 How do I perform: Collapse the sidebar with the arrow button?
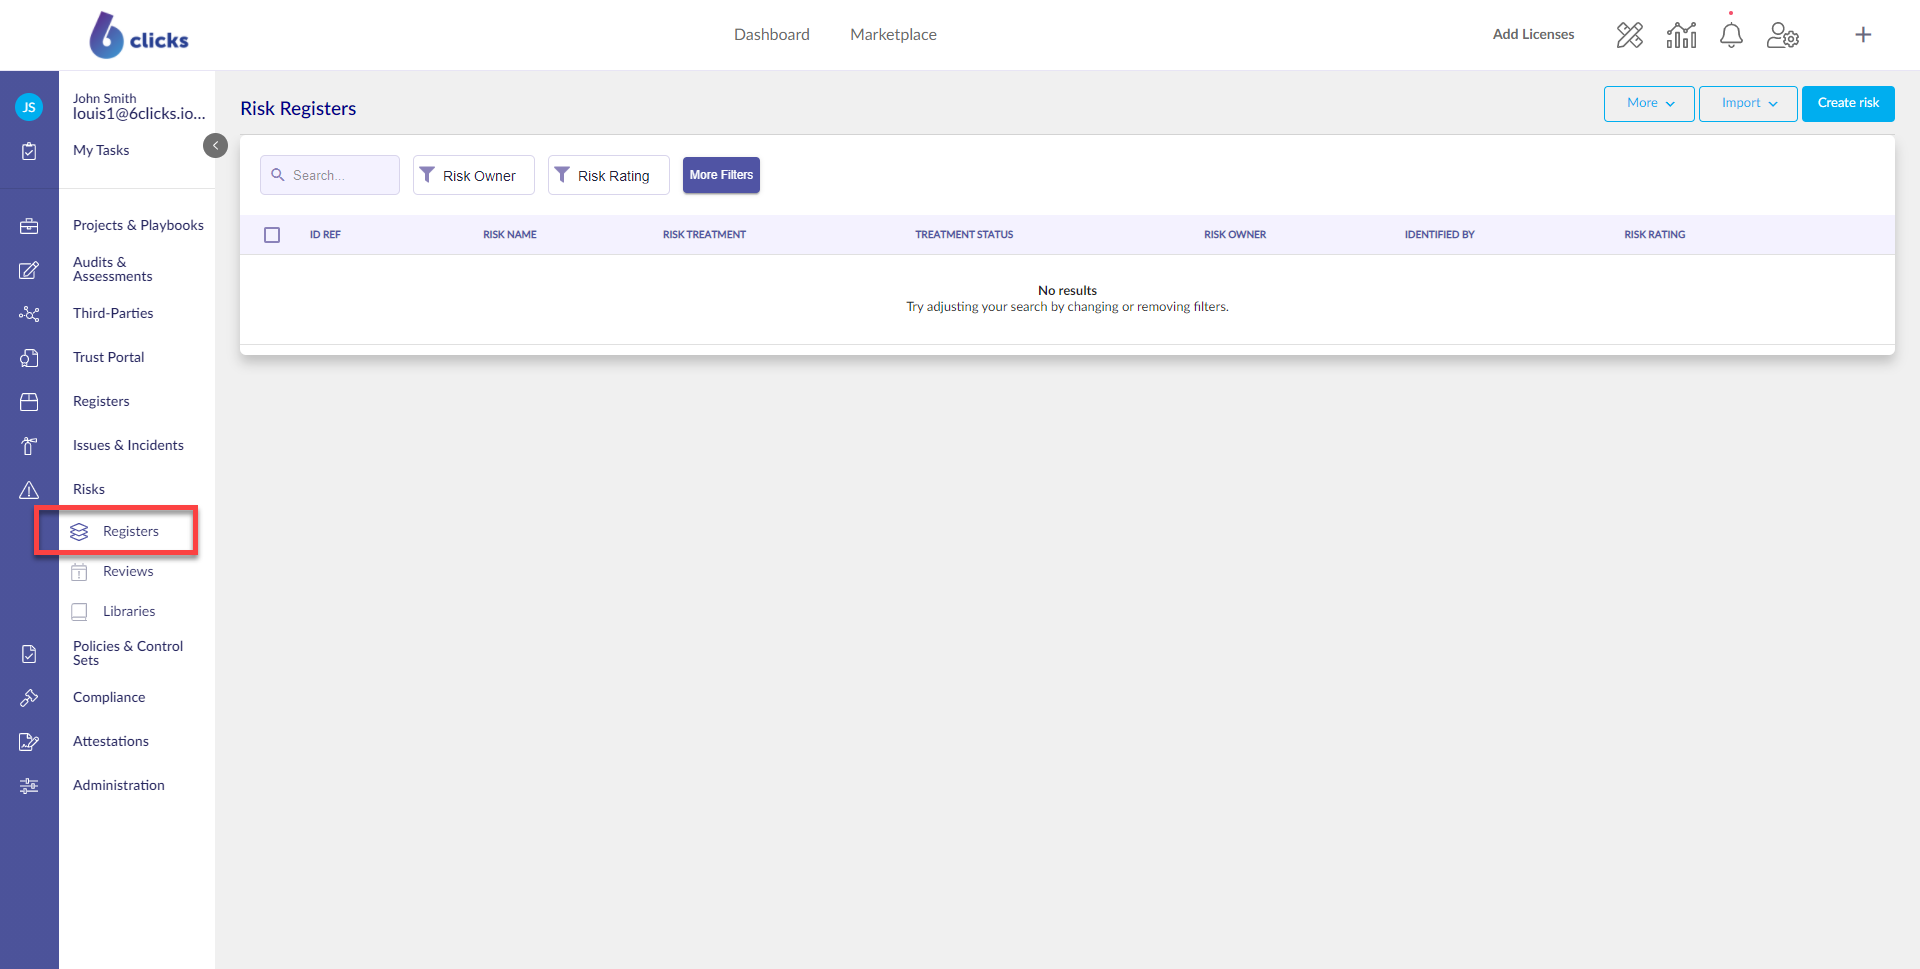tap(215, 146)
